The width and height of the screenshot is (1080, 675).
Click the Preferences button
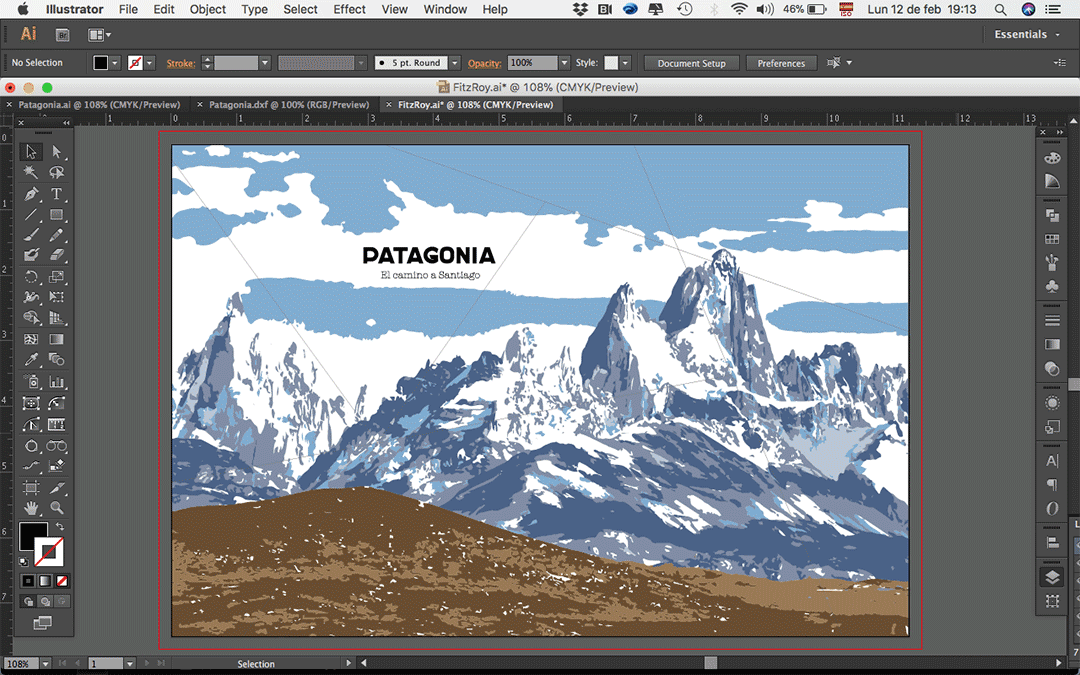781,63
